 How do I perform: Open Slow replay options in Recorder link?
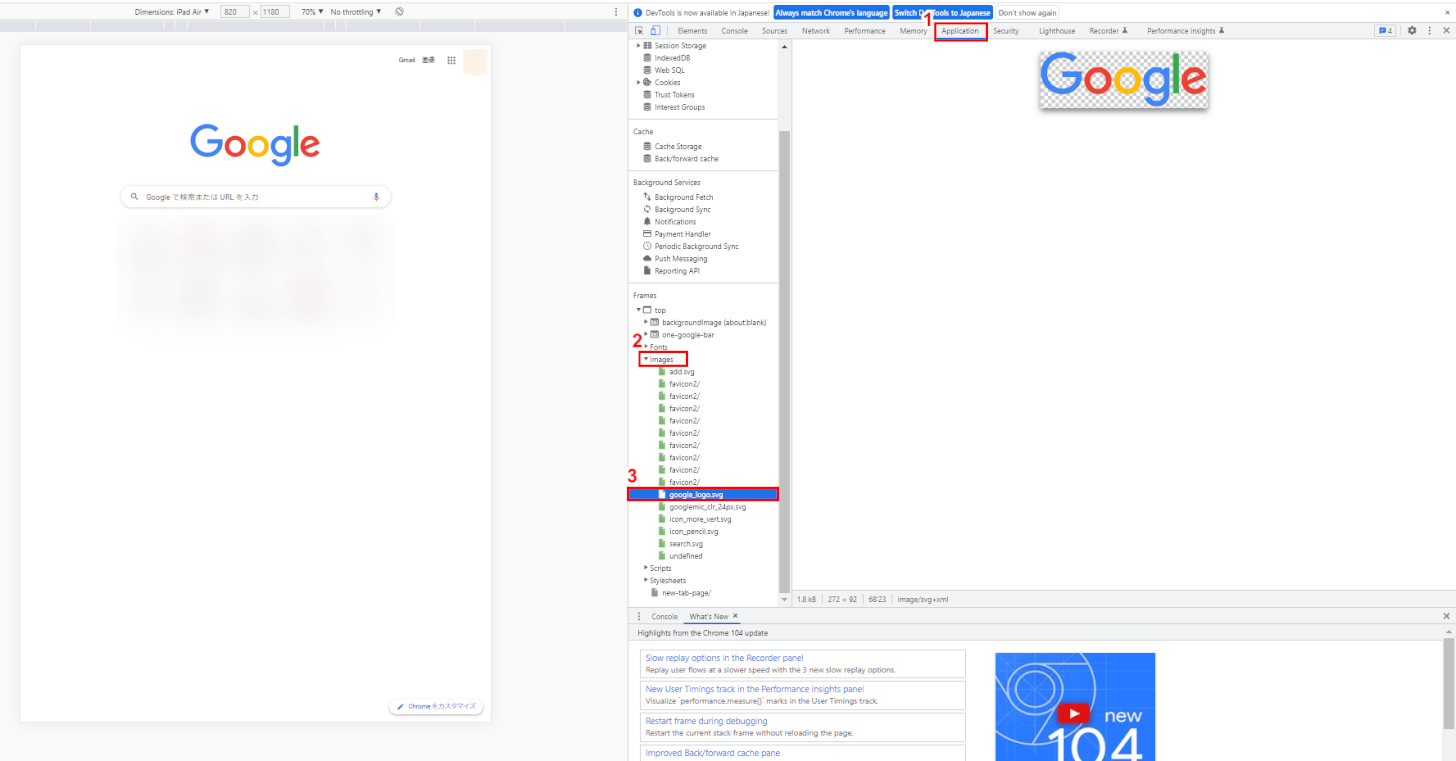724,658
